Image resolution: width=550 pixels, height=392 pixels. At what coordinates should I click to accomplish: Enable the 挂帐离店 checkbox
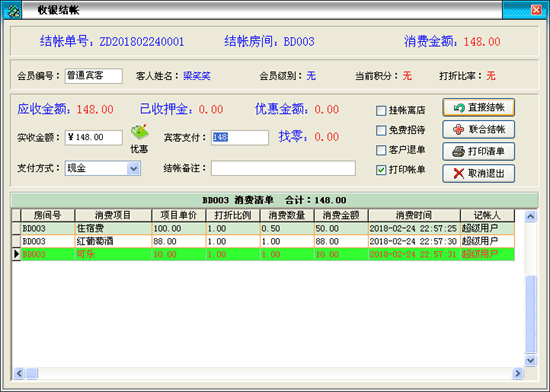point(381,111)
